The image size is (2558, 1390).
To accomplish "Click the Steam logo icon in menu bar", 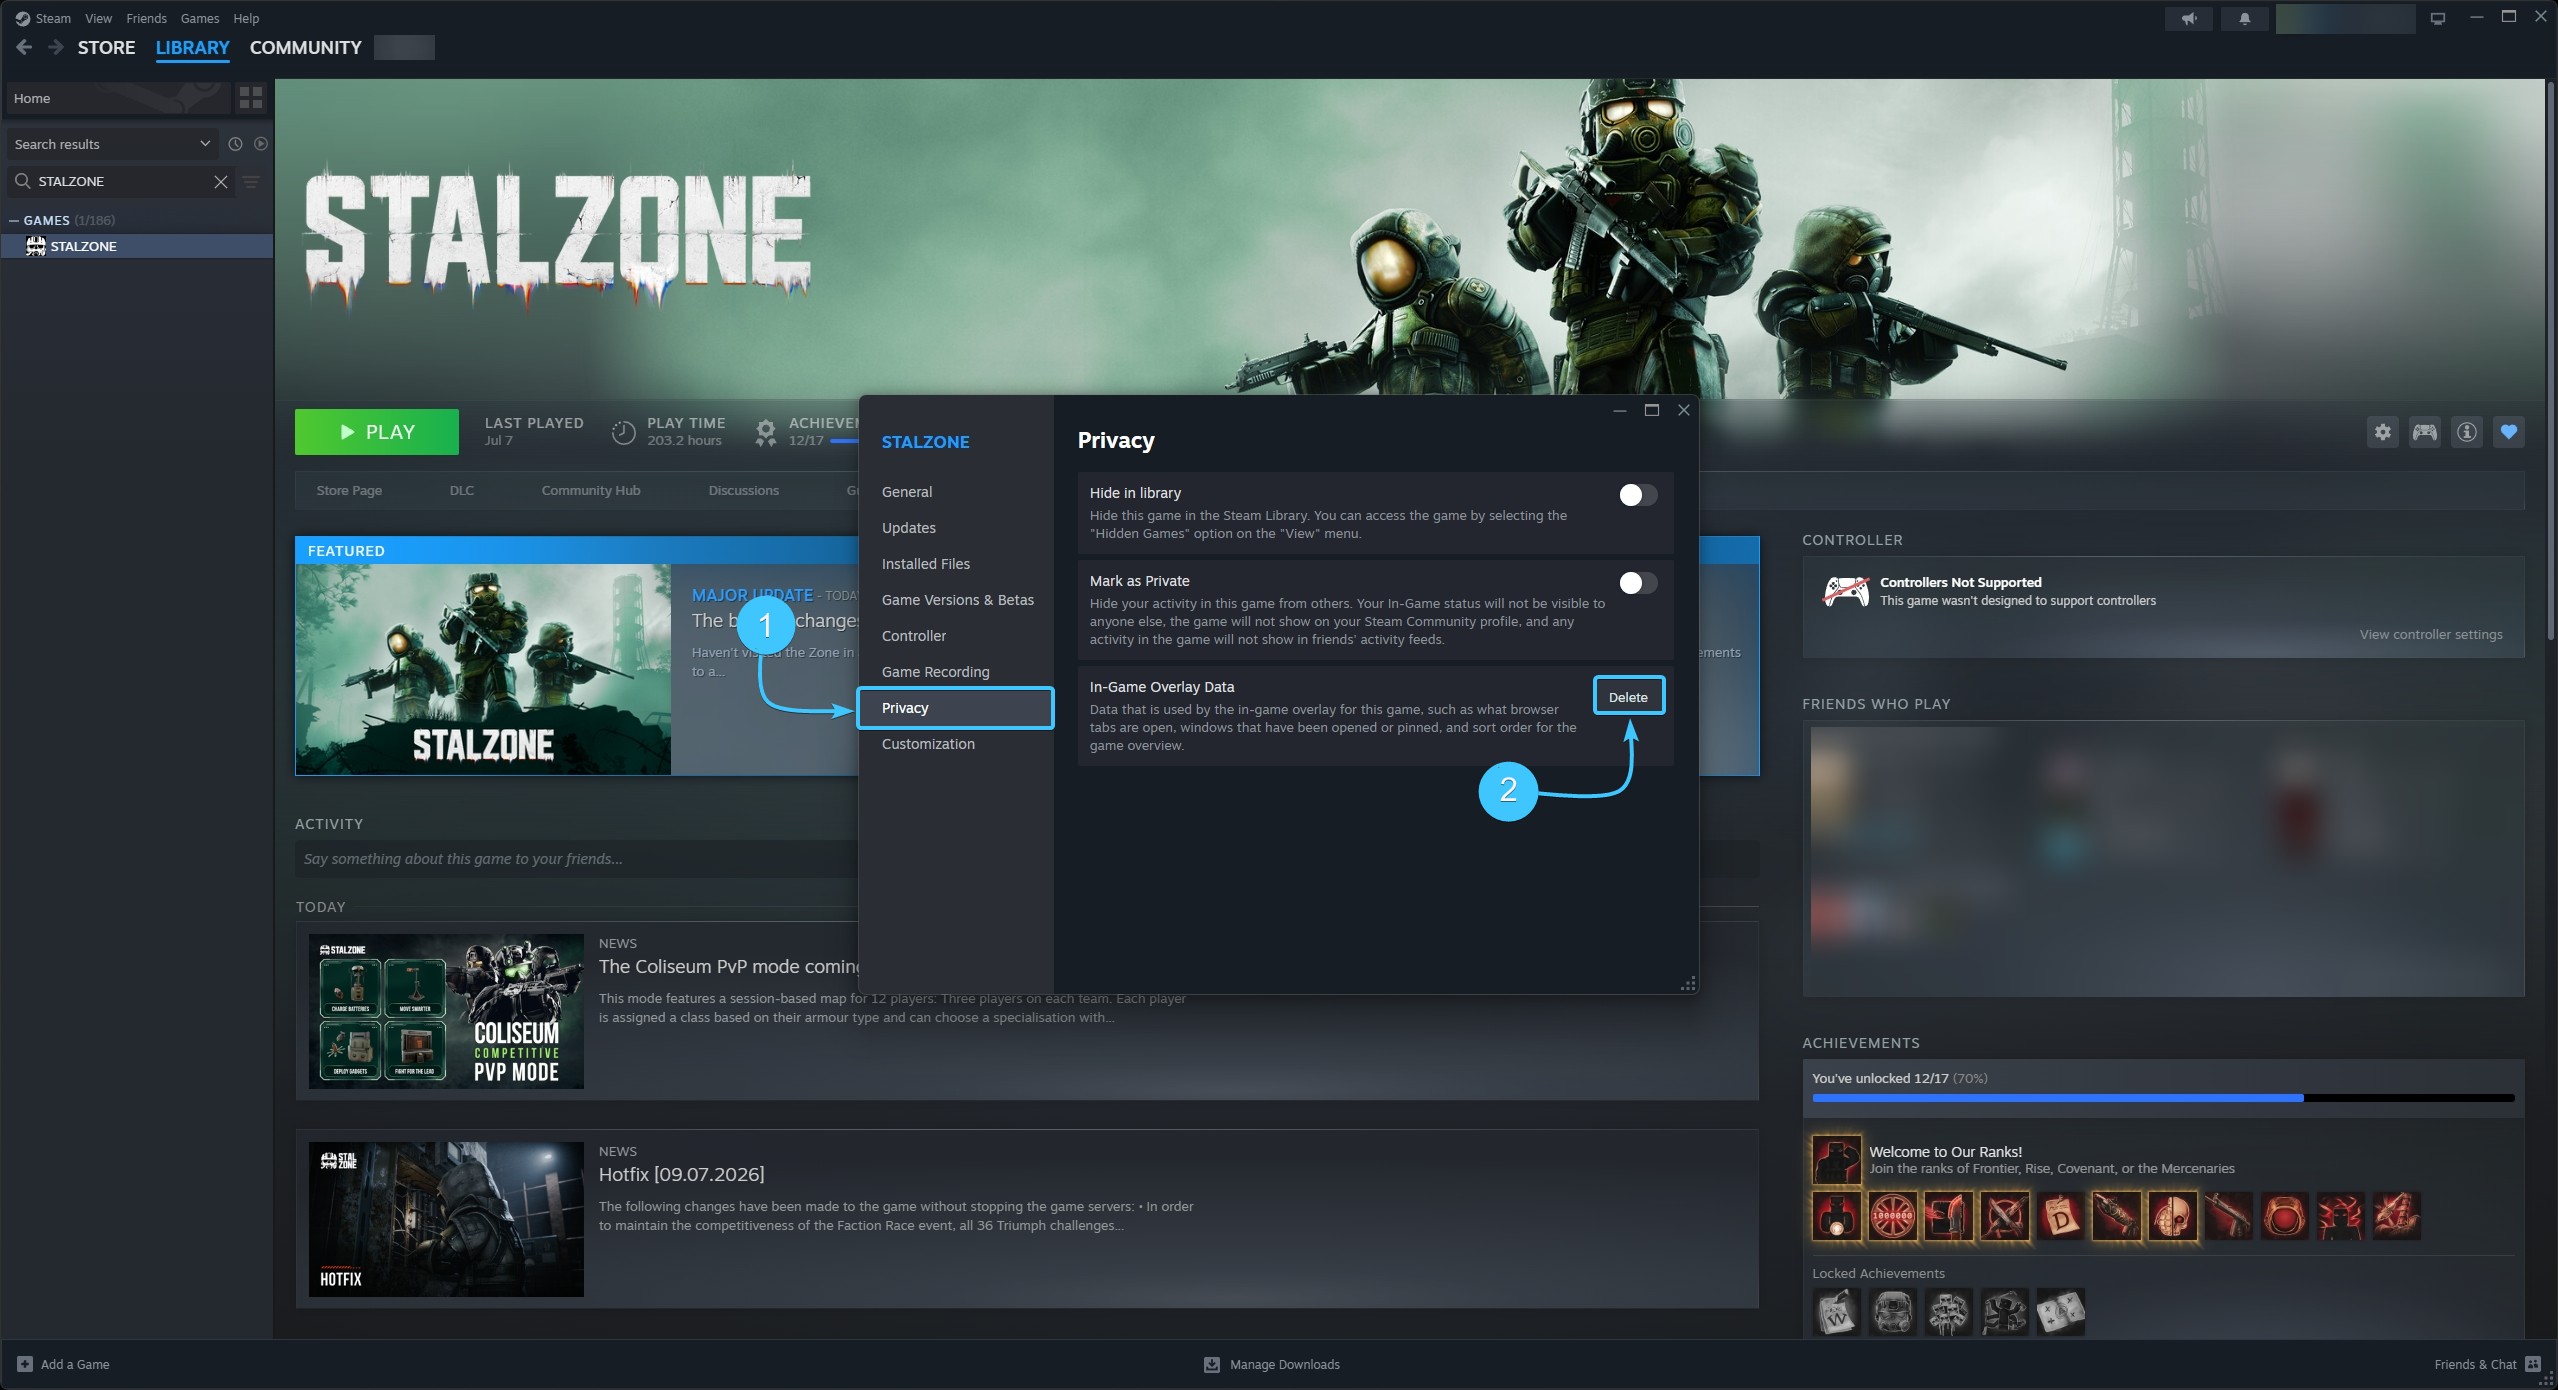I will (22, 18).
